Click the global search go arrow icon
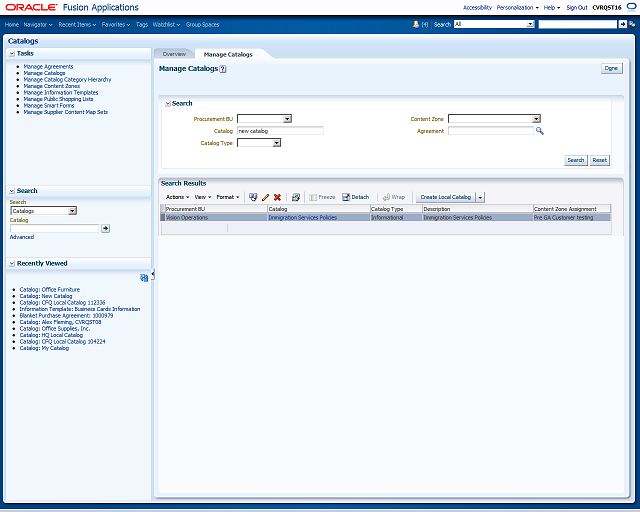 point(622,24)
